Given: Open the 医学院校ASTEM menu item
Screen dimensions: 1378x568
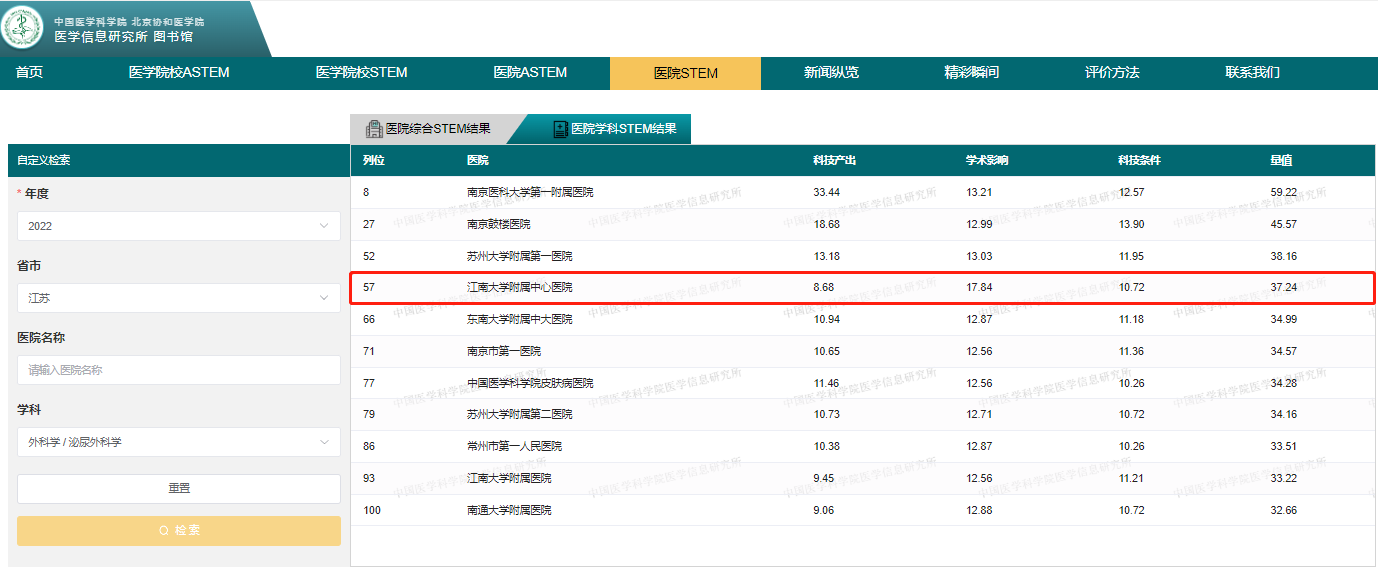Looking at the screenshot, I should point(179,73).
